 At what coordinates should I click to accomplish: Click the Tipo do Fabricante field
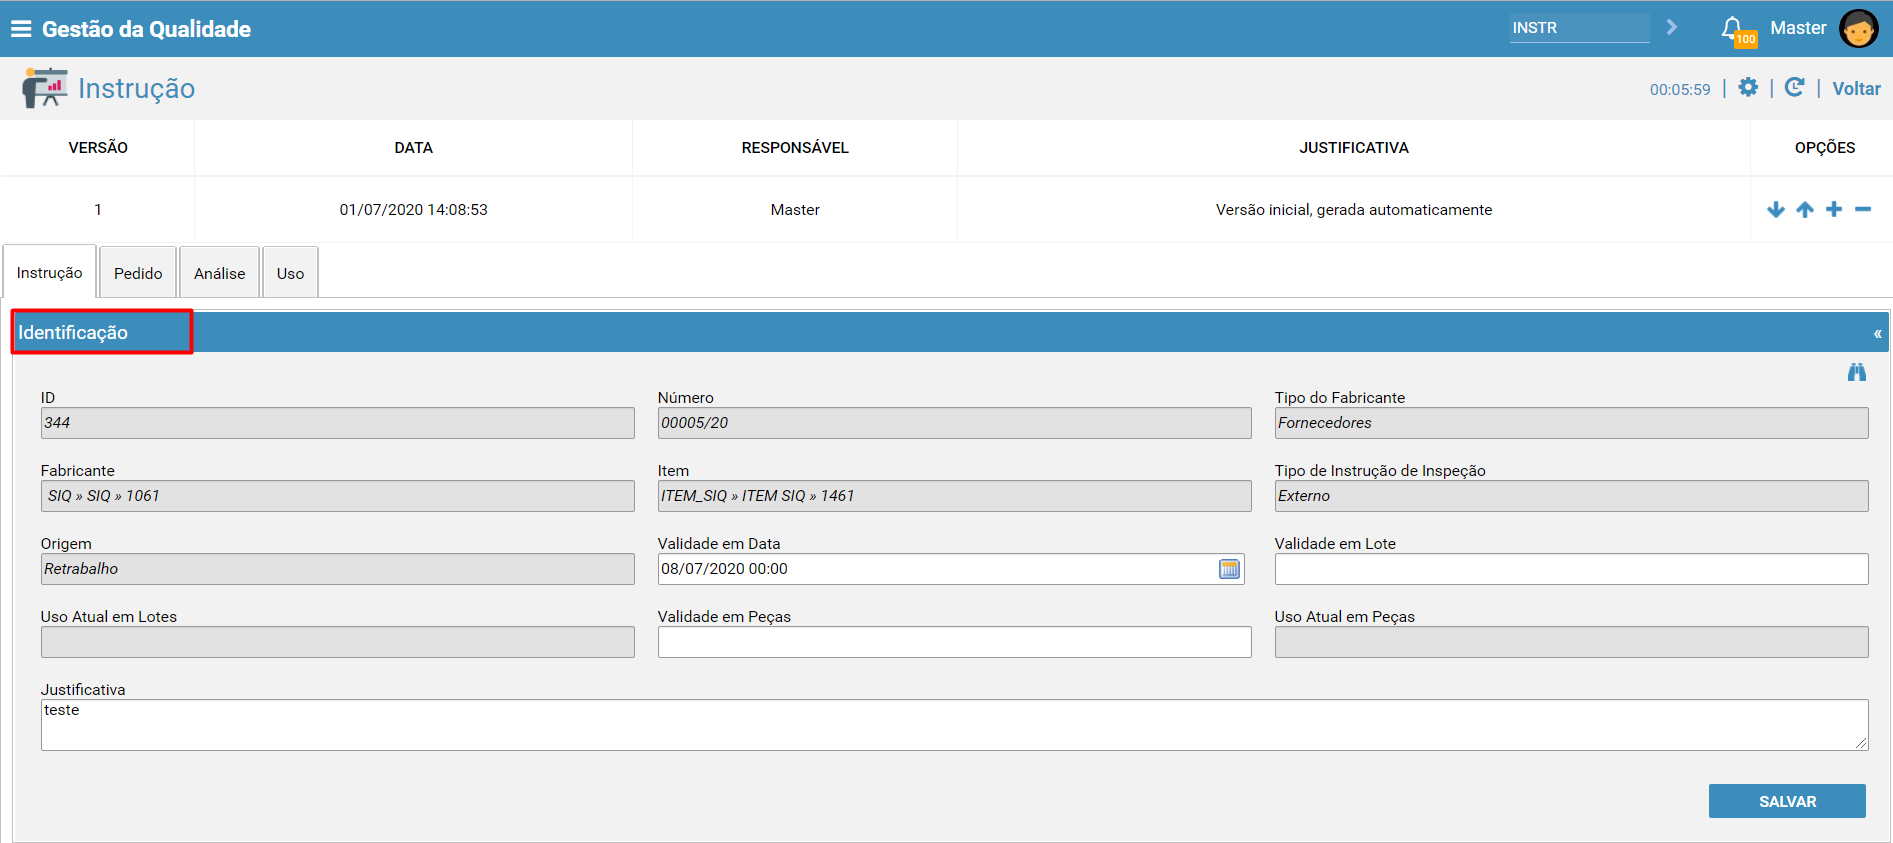pyautogui.click(x=1571, y=423)
